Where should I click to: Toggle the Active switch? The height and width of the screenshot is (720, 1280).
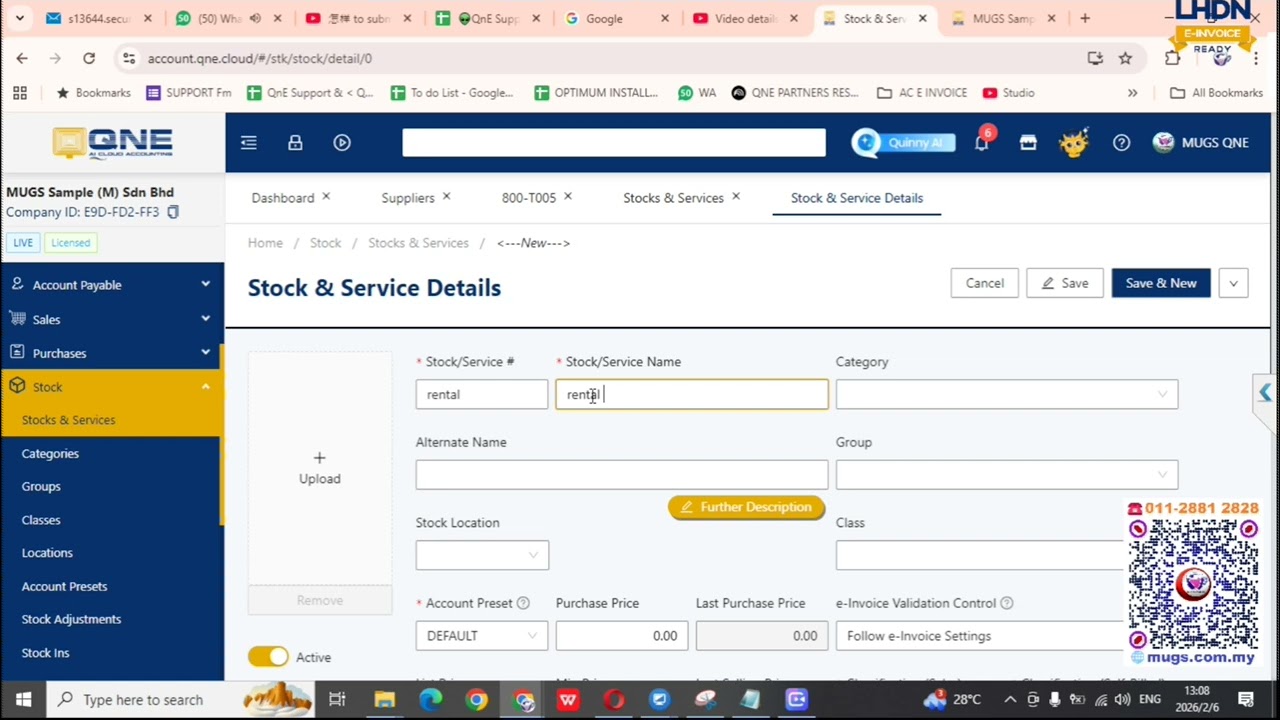click(268, 657)
